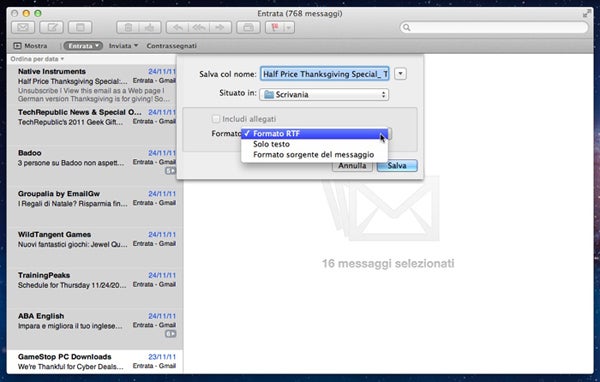Click the Salva col nome field
Viewport: 600px width, 382px height.
[325, 74]
